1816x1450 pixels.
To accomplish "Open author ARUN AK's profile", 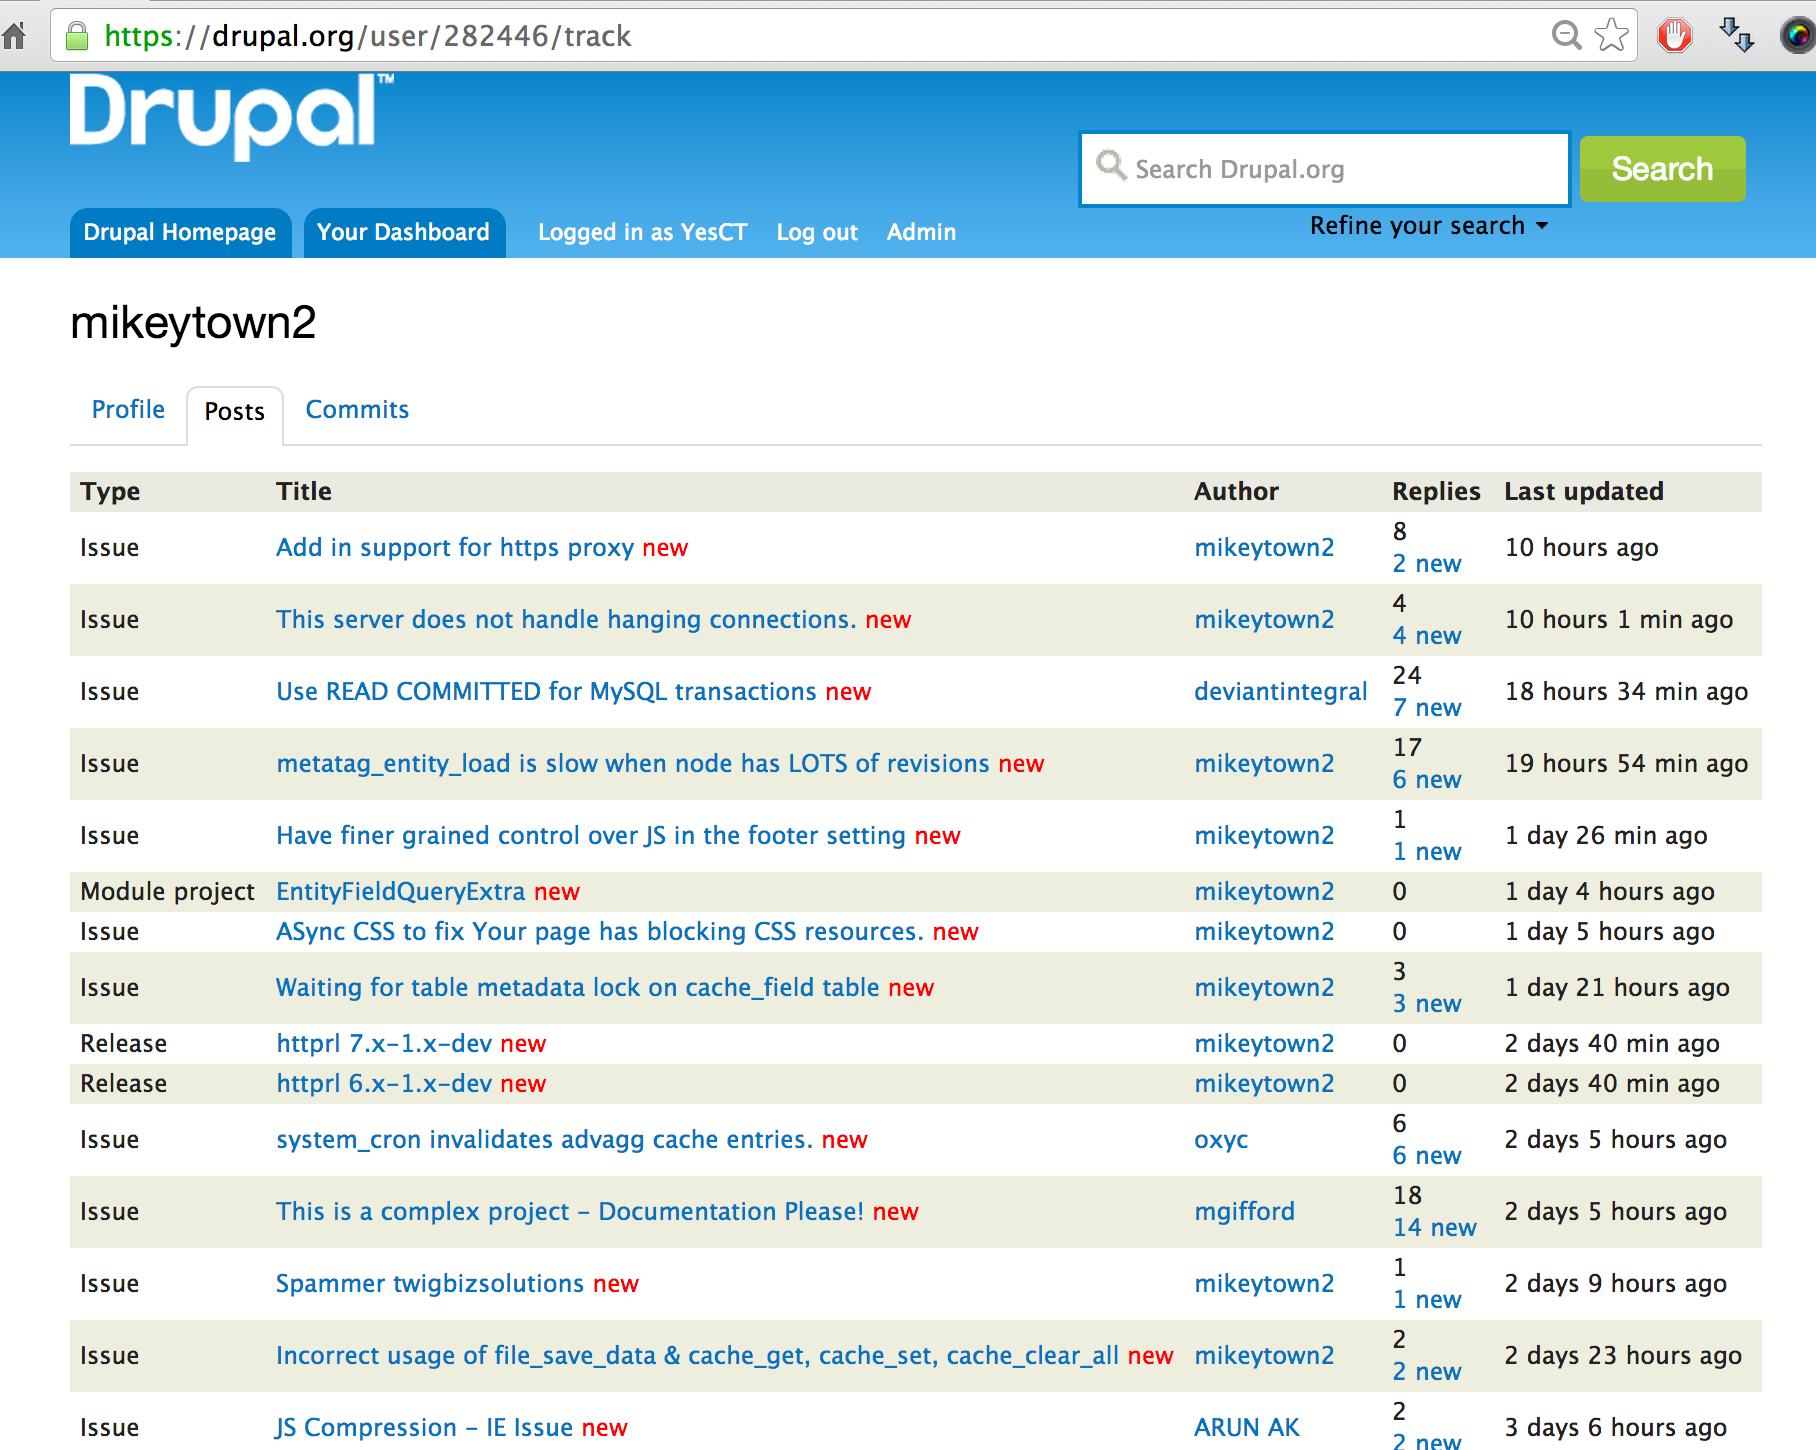I will click(1247, 1428).
